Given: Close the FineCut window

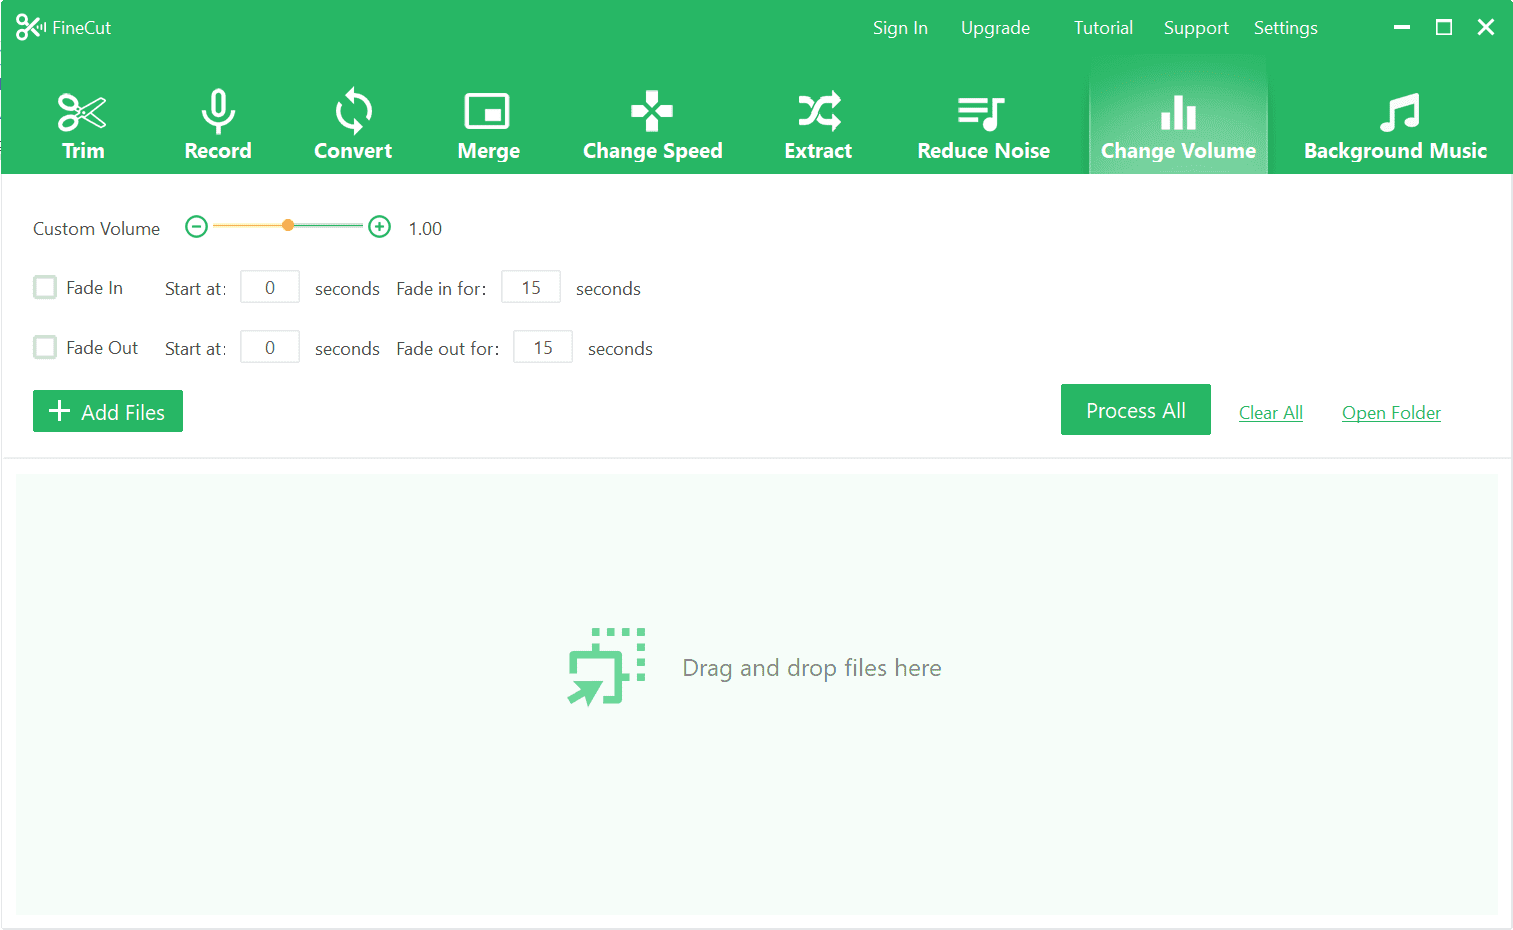Looking at the screenshot, I should (x=1486, y=28).
